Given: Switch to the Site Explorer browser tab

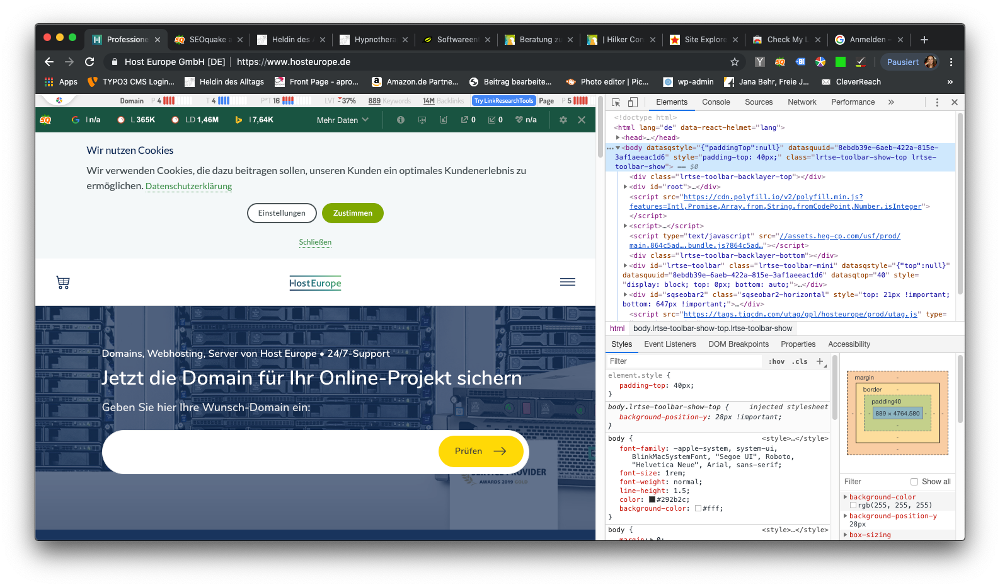Looking at the screenshot, I should [704, 40].
